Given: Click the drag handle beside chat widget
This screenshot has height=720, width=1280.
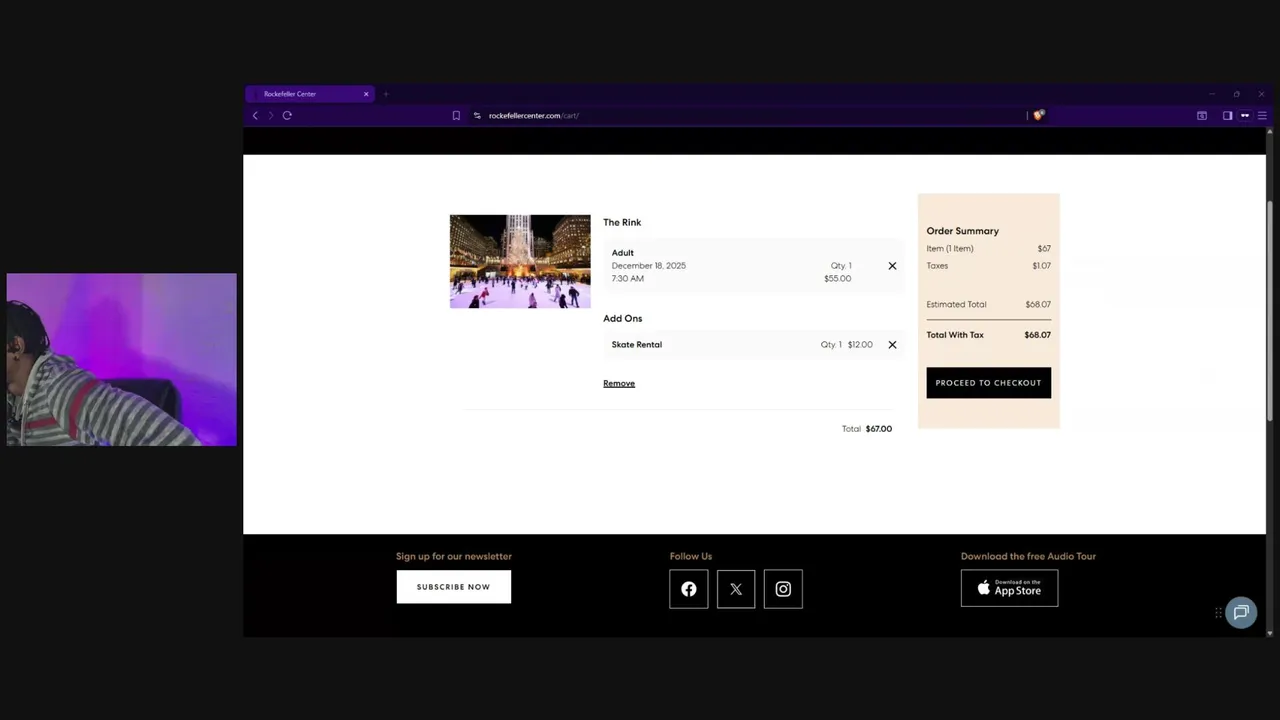Looking at the screenshot, I should [1218, 613].
